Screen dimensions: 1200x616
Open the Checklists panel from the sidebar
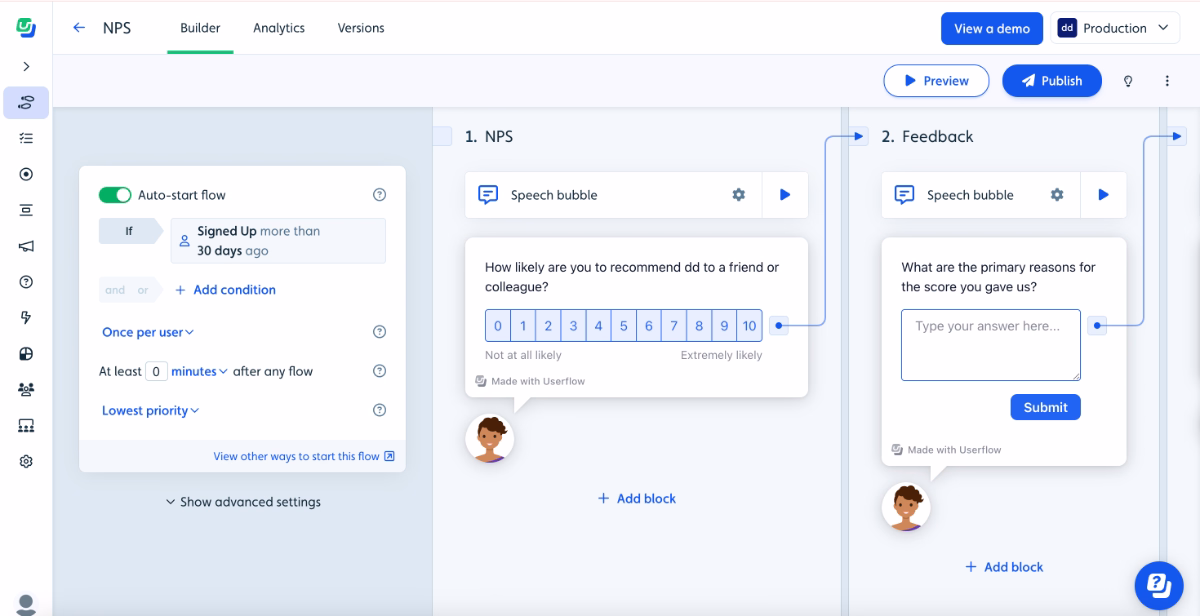25,138
